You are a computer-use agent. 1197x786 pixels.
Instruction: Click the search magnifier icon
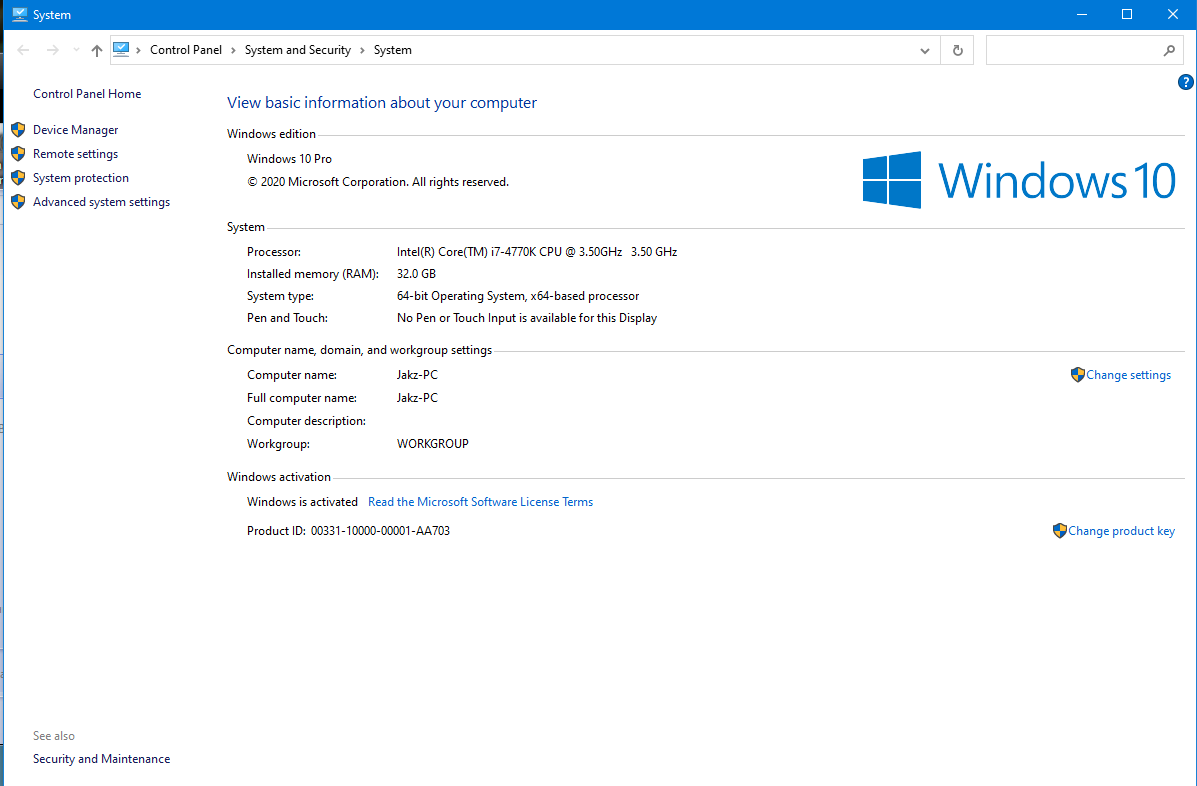coord(1169,50)
